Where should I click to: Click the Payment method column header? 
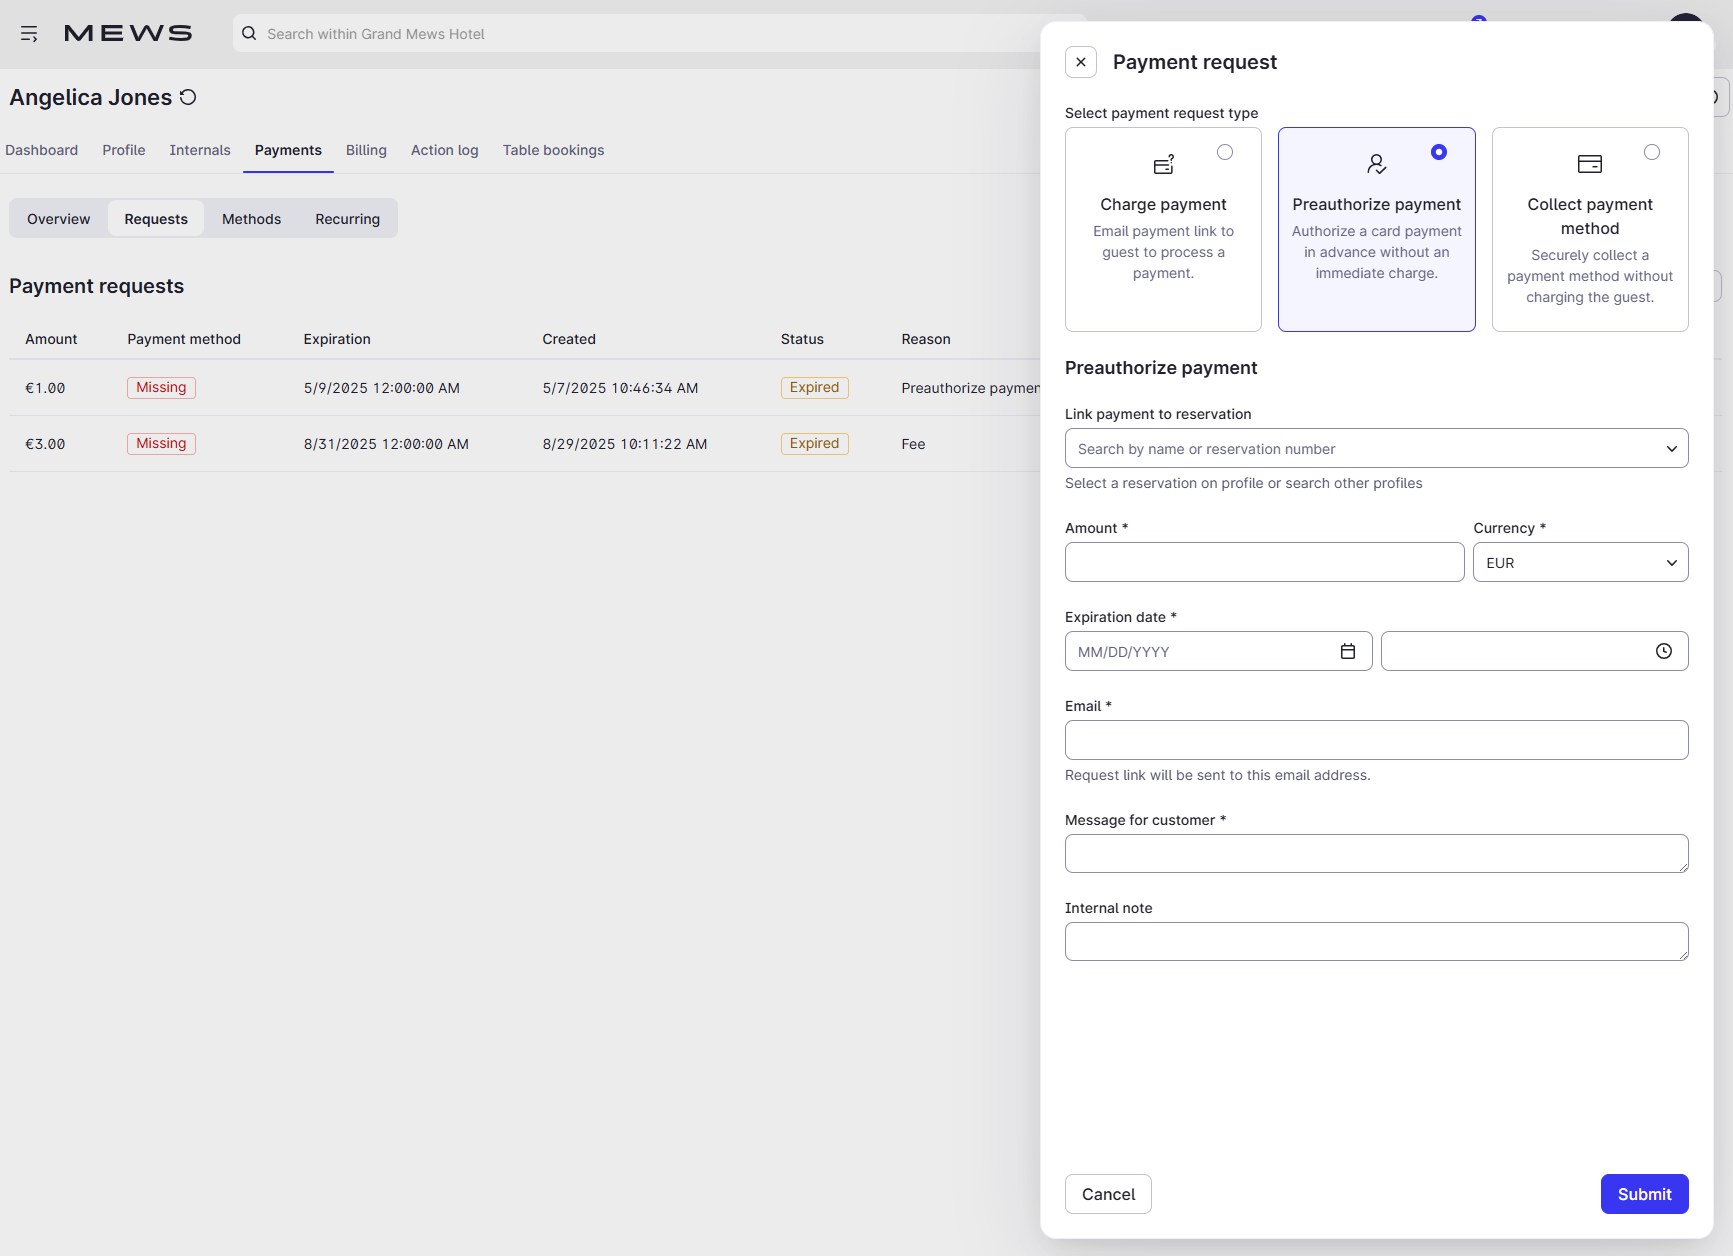pos(184,339)
